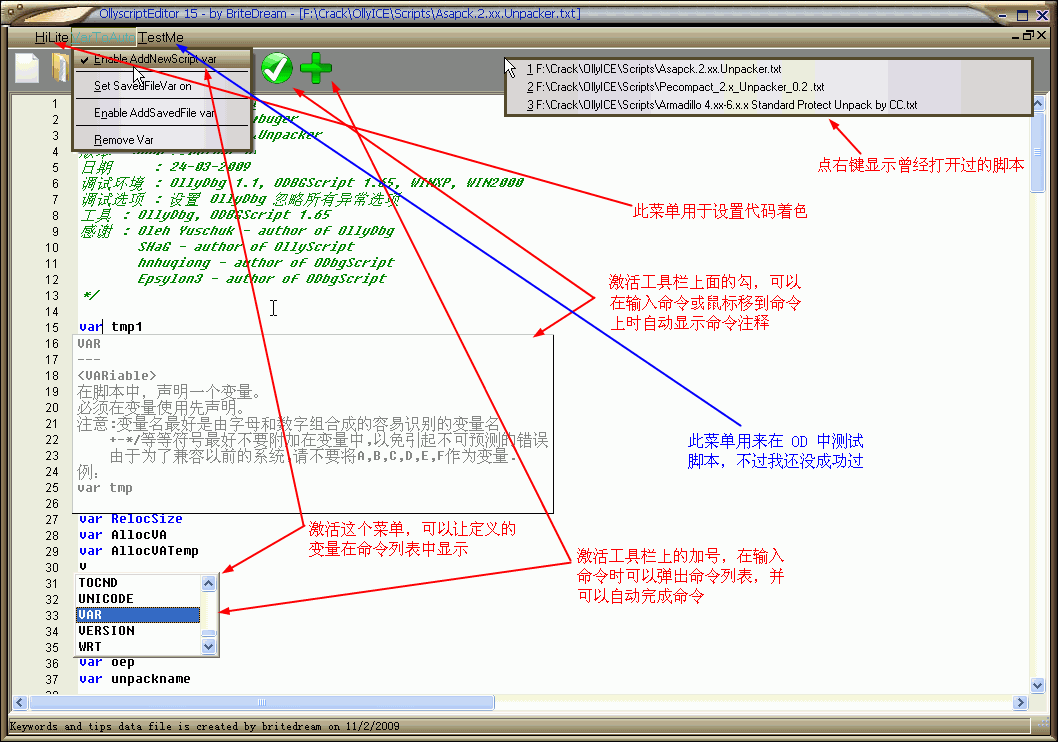
Task: Open the VarToAuto menu
Action: (x=103, y=37)
